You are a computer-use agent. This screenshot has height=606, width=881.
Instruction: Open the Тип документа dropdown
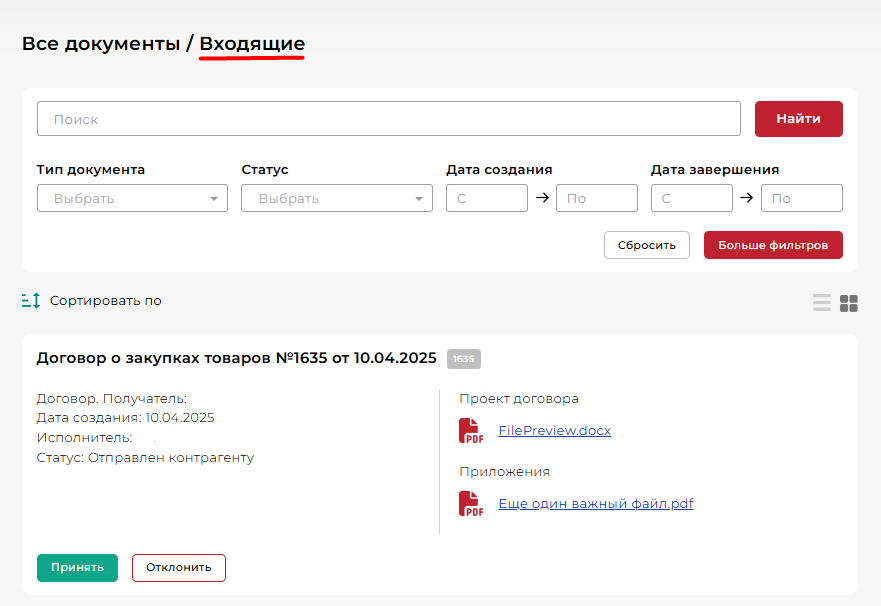tap(132, 198)
